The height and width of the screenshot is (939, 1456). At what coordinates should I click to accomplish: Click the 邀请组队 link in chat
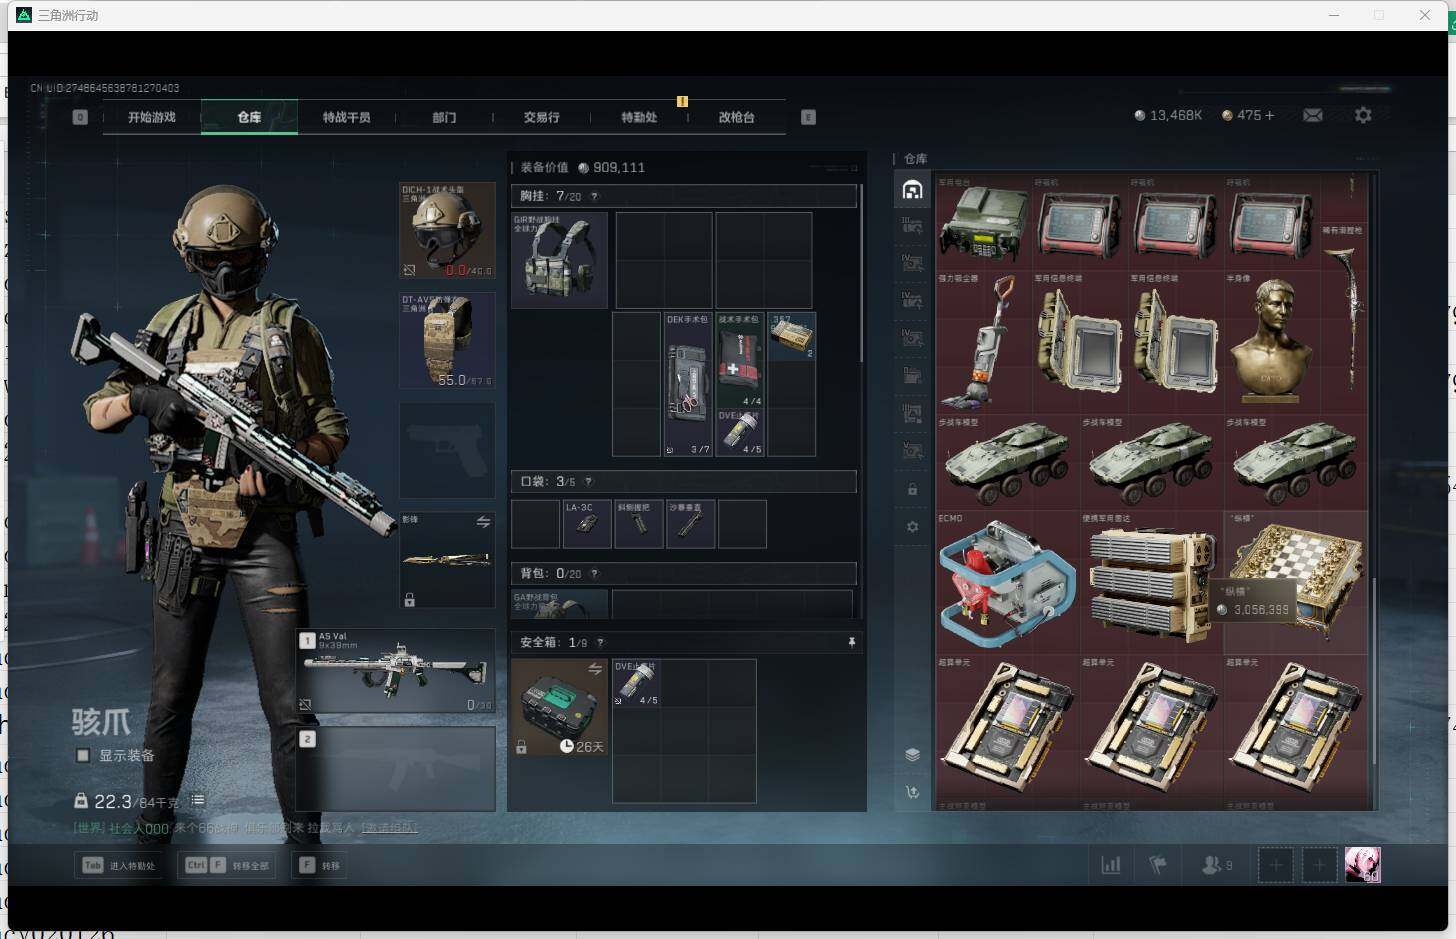tap(389, 828)
